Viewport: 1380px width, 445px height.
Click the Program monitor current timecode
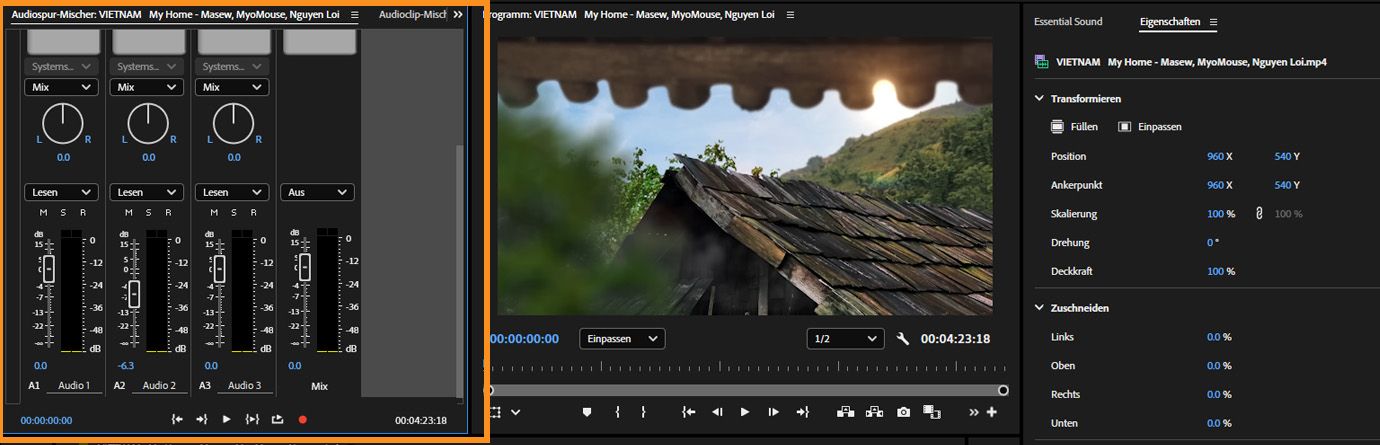coord(524,339)
